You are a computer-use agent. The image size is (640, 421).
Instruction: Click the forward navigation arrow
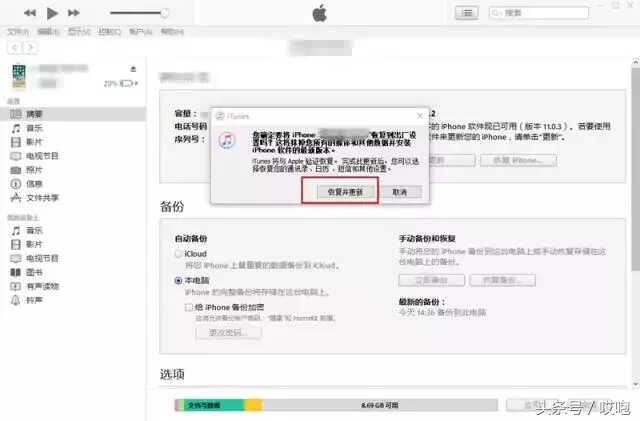point(30,48)
